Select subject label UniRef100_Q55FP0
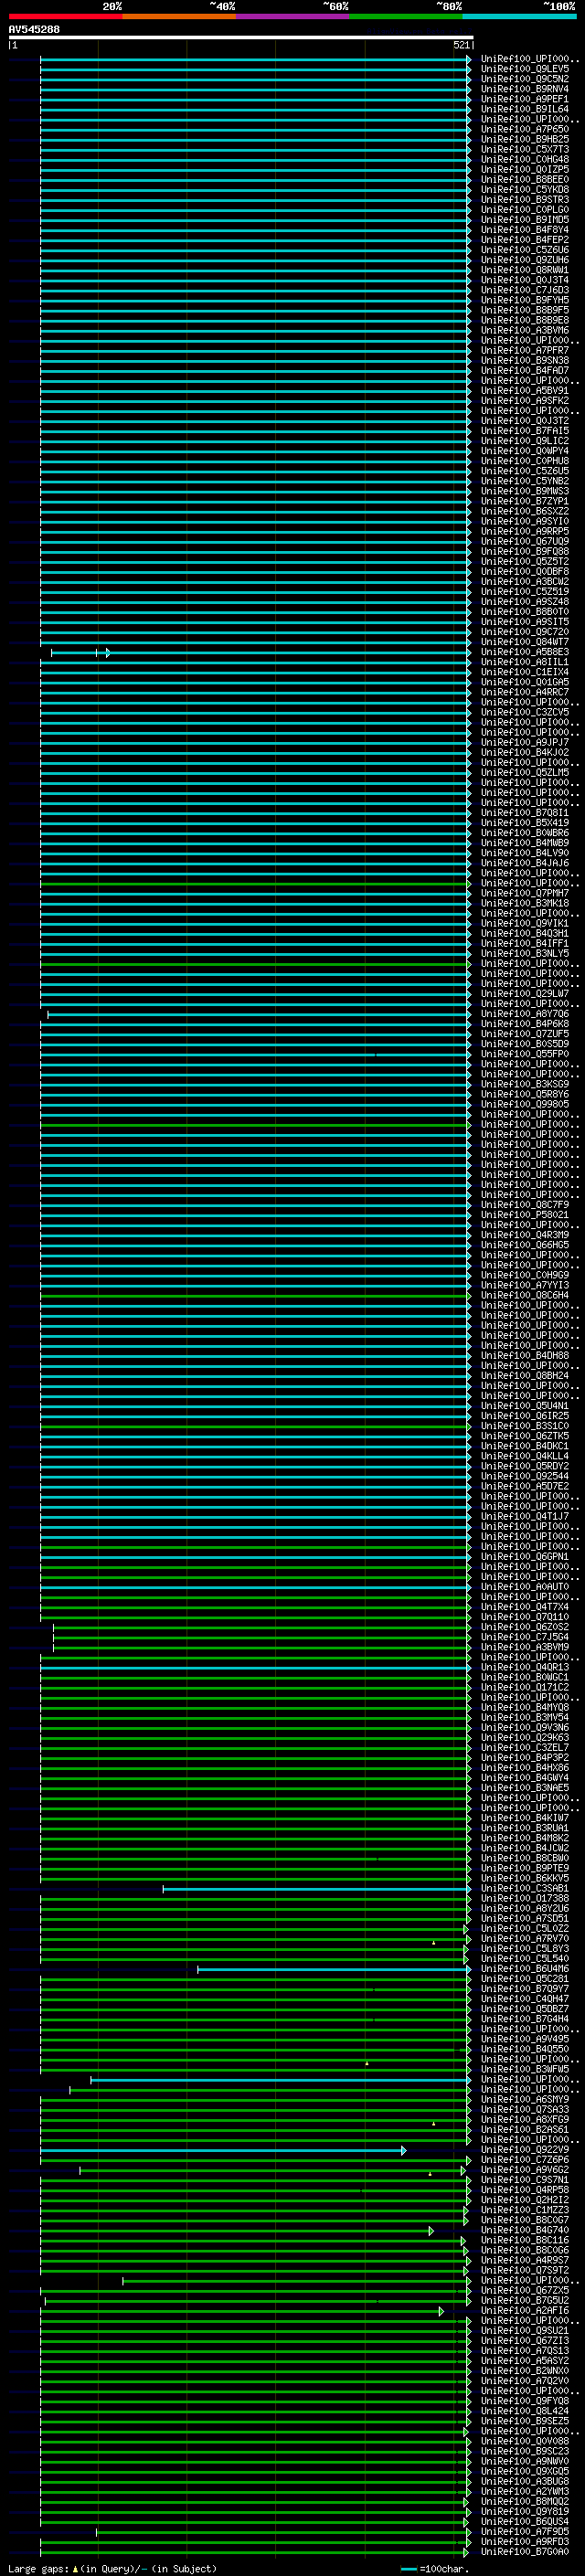The width and height of the screenshot is (585, 2576). click(524, 1054)
